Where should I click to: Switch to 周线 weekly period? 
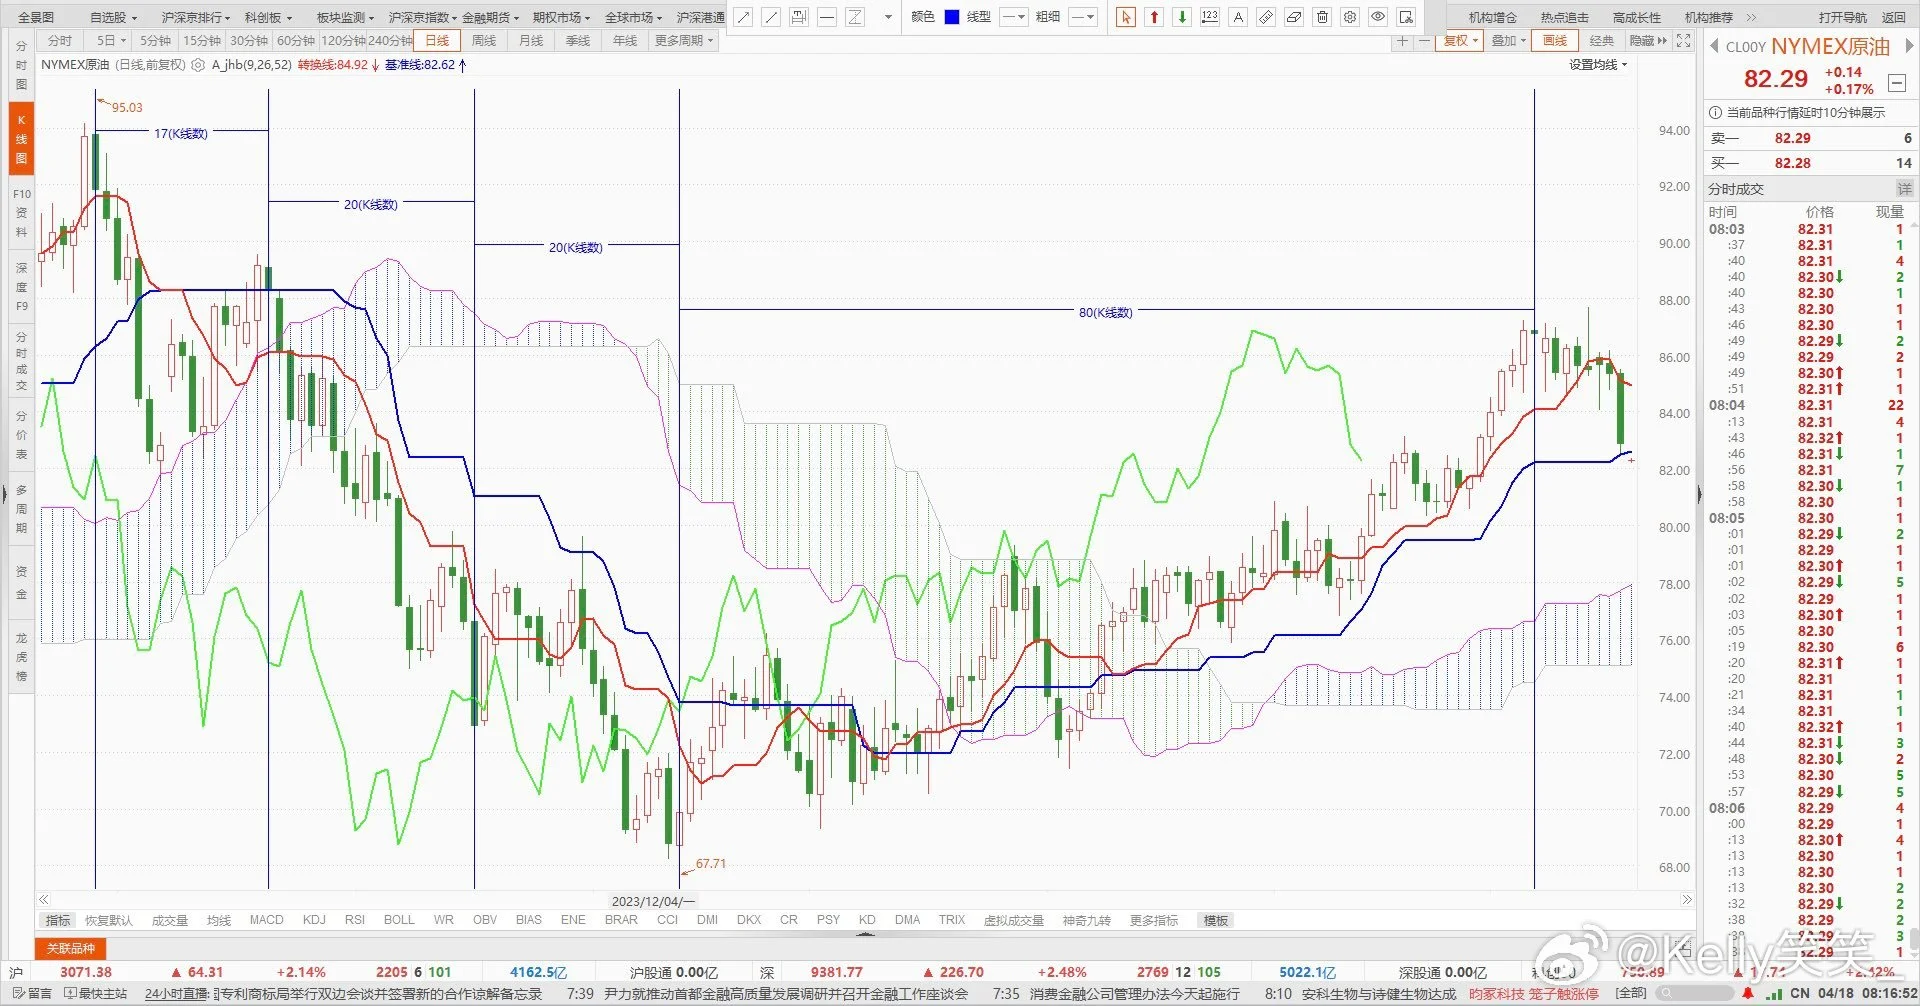pyautogui.click(x=484, y=41)
